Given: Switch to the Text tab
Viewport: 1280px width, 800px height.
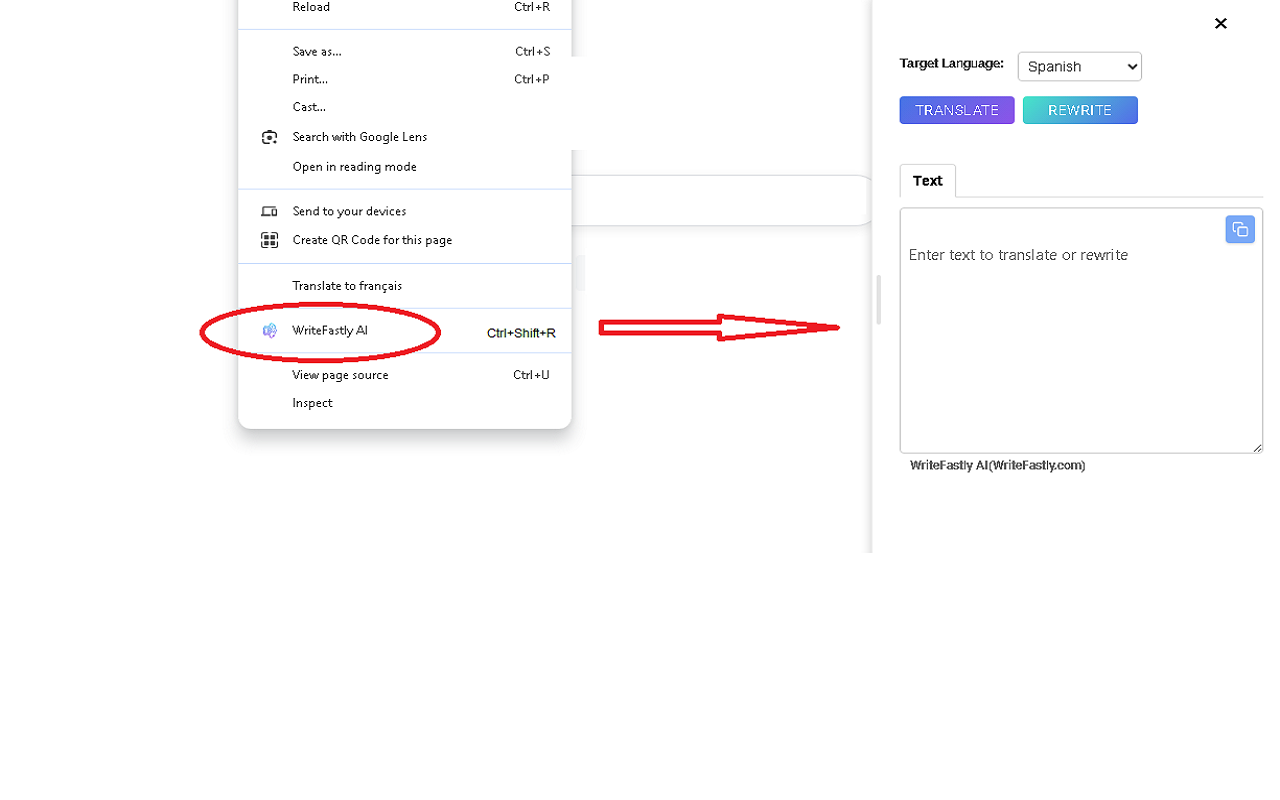Looking at the screenshot, I should click(x=927, y=181).
